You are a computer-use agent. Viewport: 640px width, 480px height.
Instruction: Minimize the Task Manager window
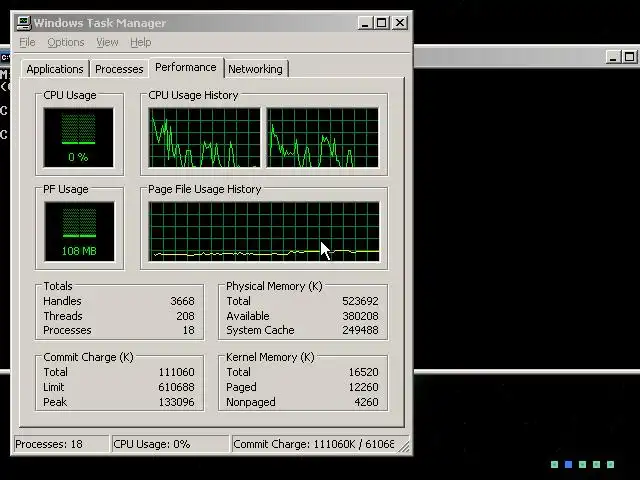tap(365, 23)
